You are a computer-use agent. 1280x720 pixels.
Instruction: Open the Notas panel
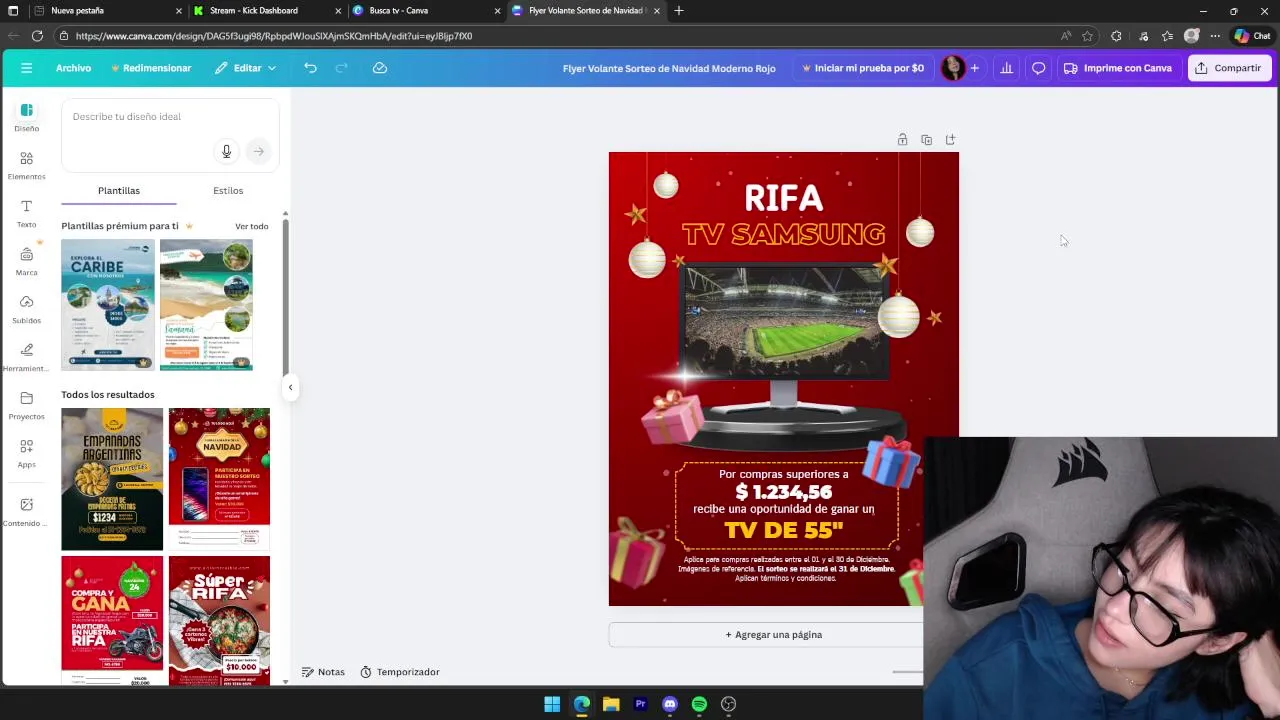coord(323,672)
